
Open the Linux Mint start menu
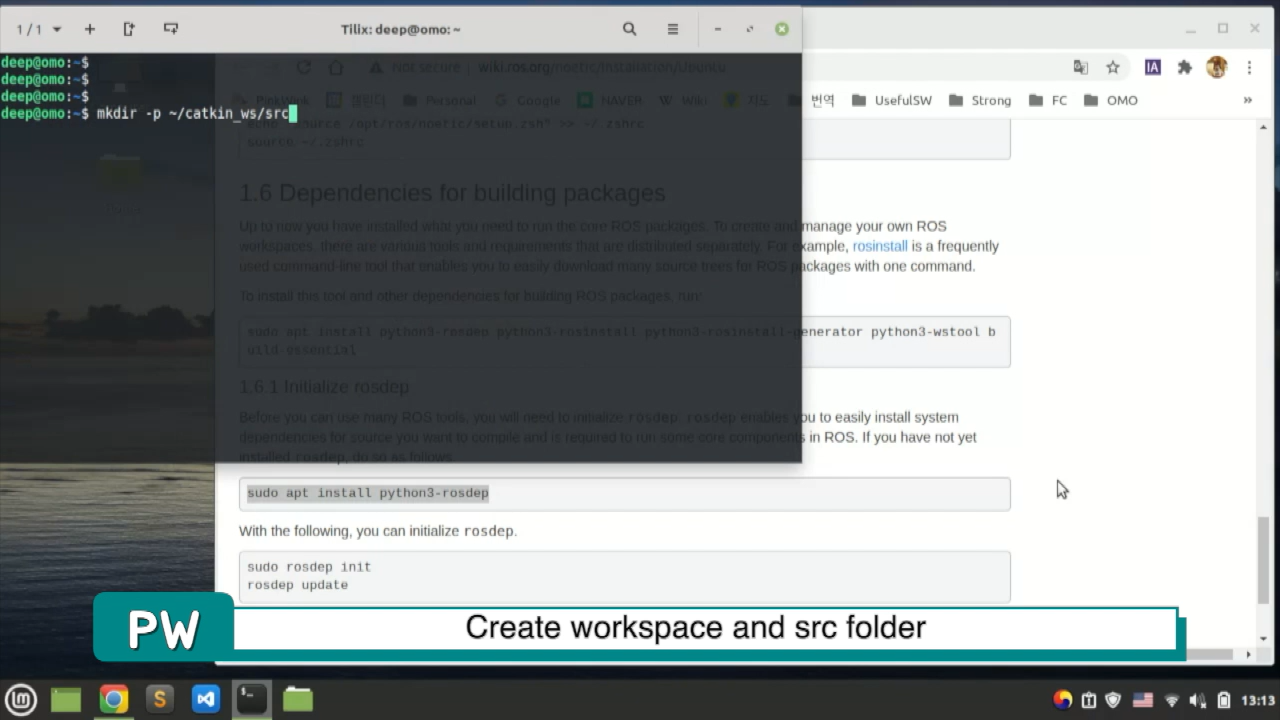pyautogui.click(x=21, y=699)
